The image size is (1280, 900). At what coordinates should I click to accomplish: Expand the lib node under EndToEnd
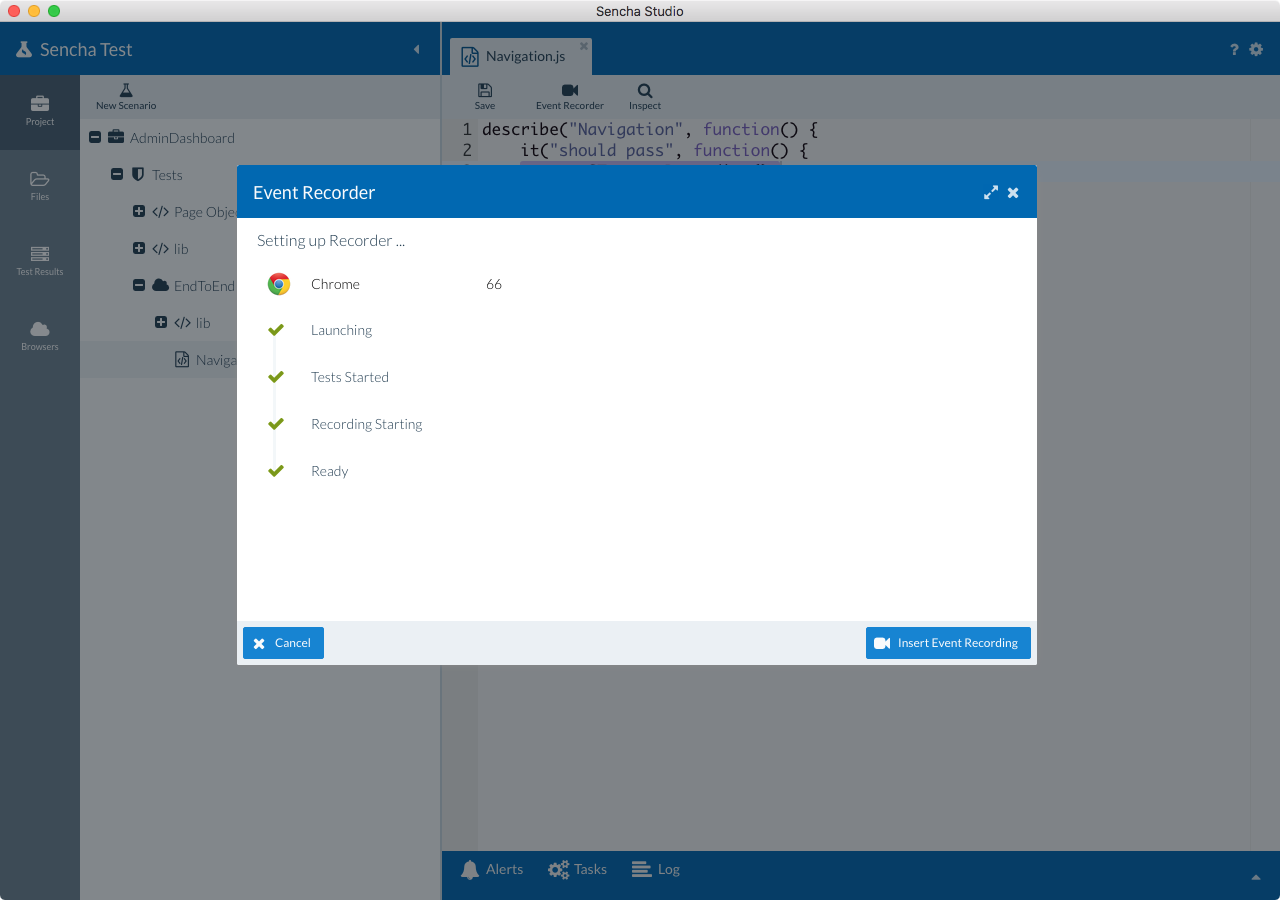pyautogui.click(x=161, y=322)
